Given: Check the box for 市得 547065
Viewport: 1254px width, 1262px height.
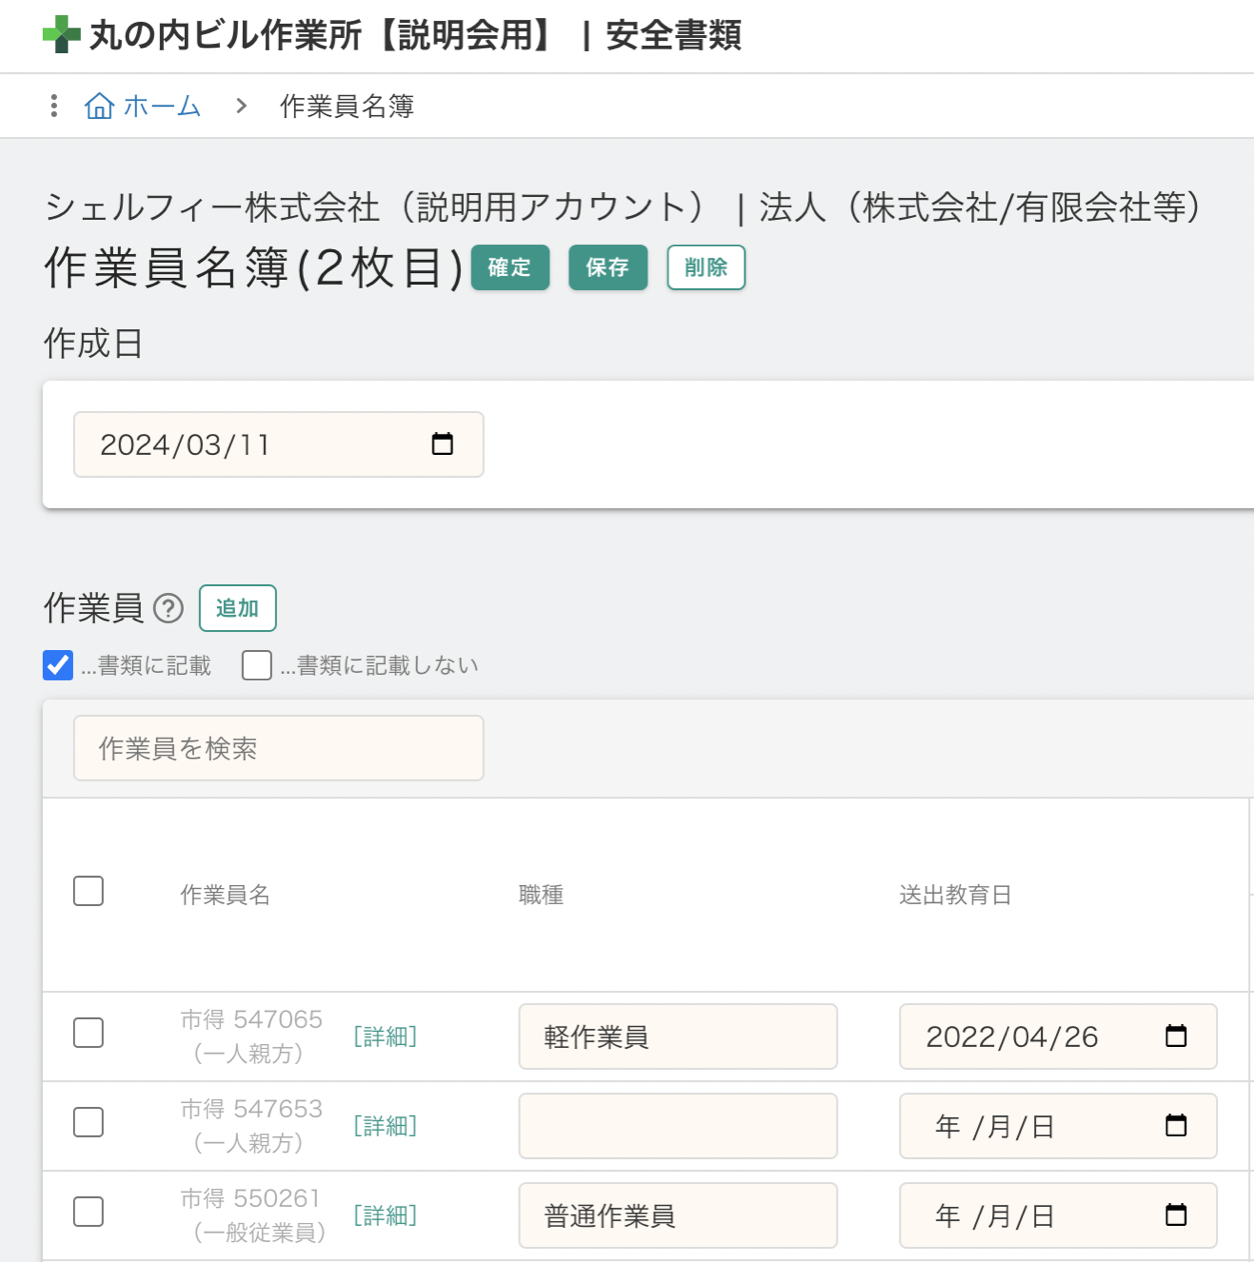Looking at the screenshot, I should pyautogui.click(x=89, y=1033).
